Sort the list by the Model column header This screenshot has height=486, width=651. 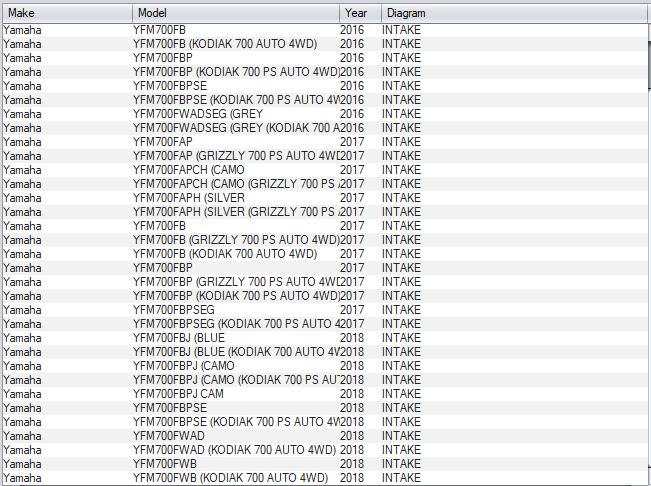tap(236, 13)
